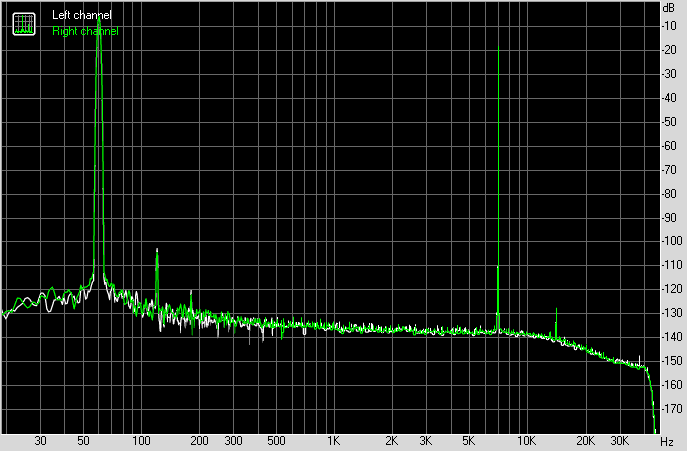
Task: Click the "-50" dB axis value
Action: (x=669, y=121)
